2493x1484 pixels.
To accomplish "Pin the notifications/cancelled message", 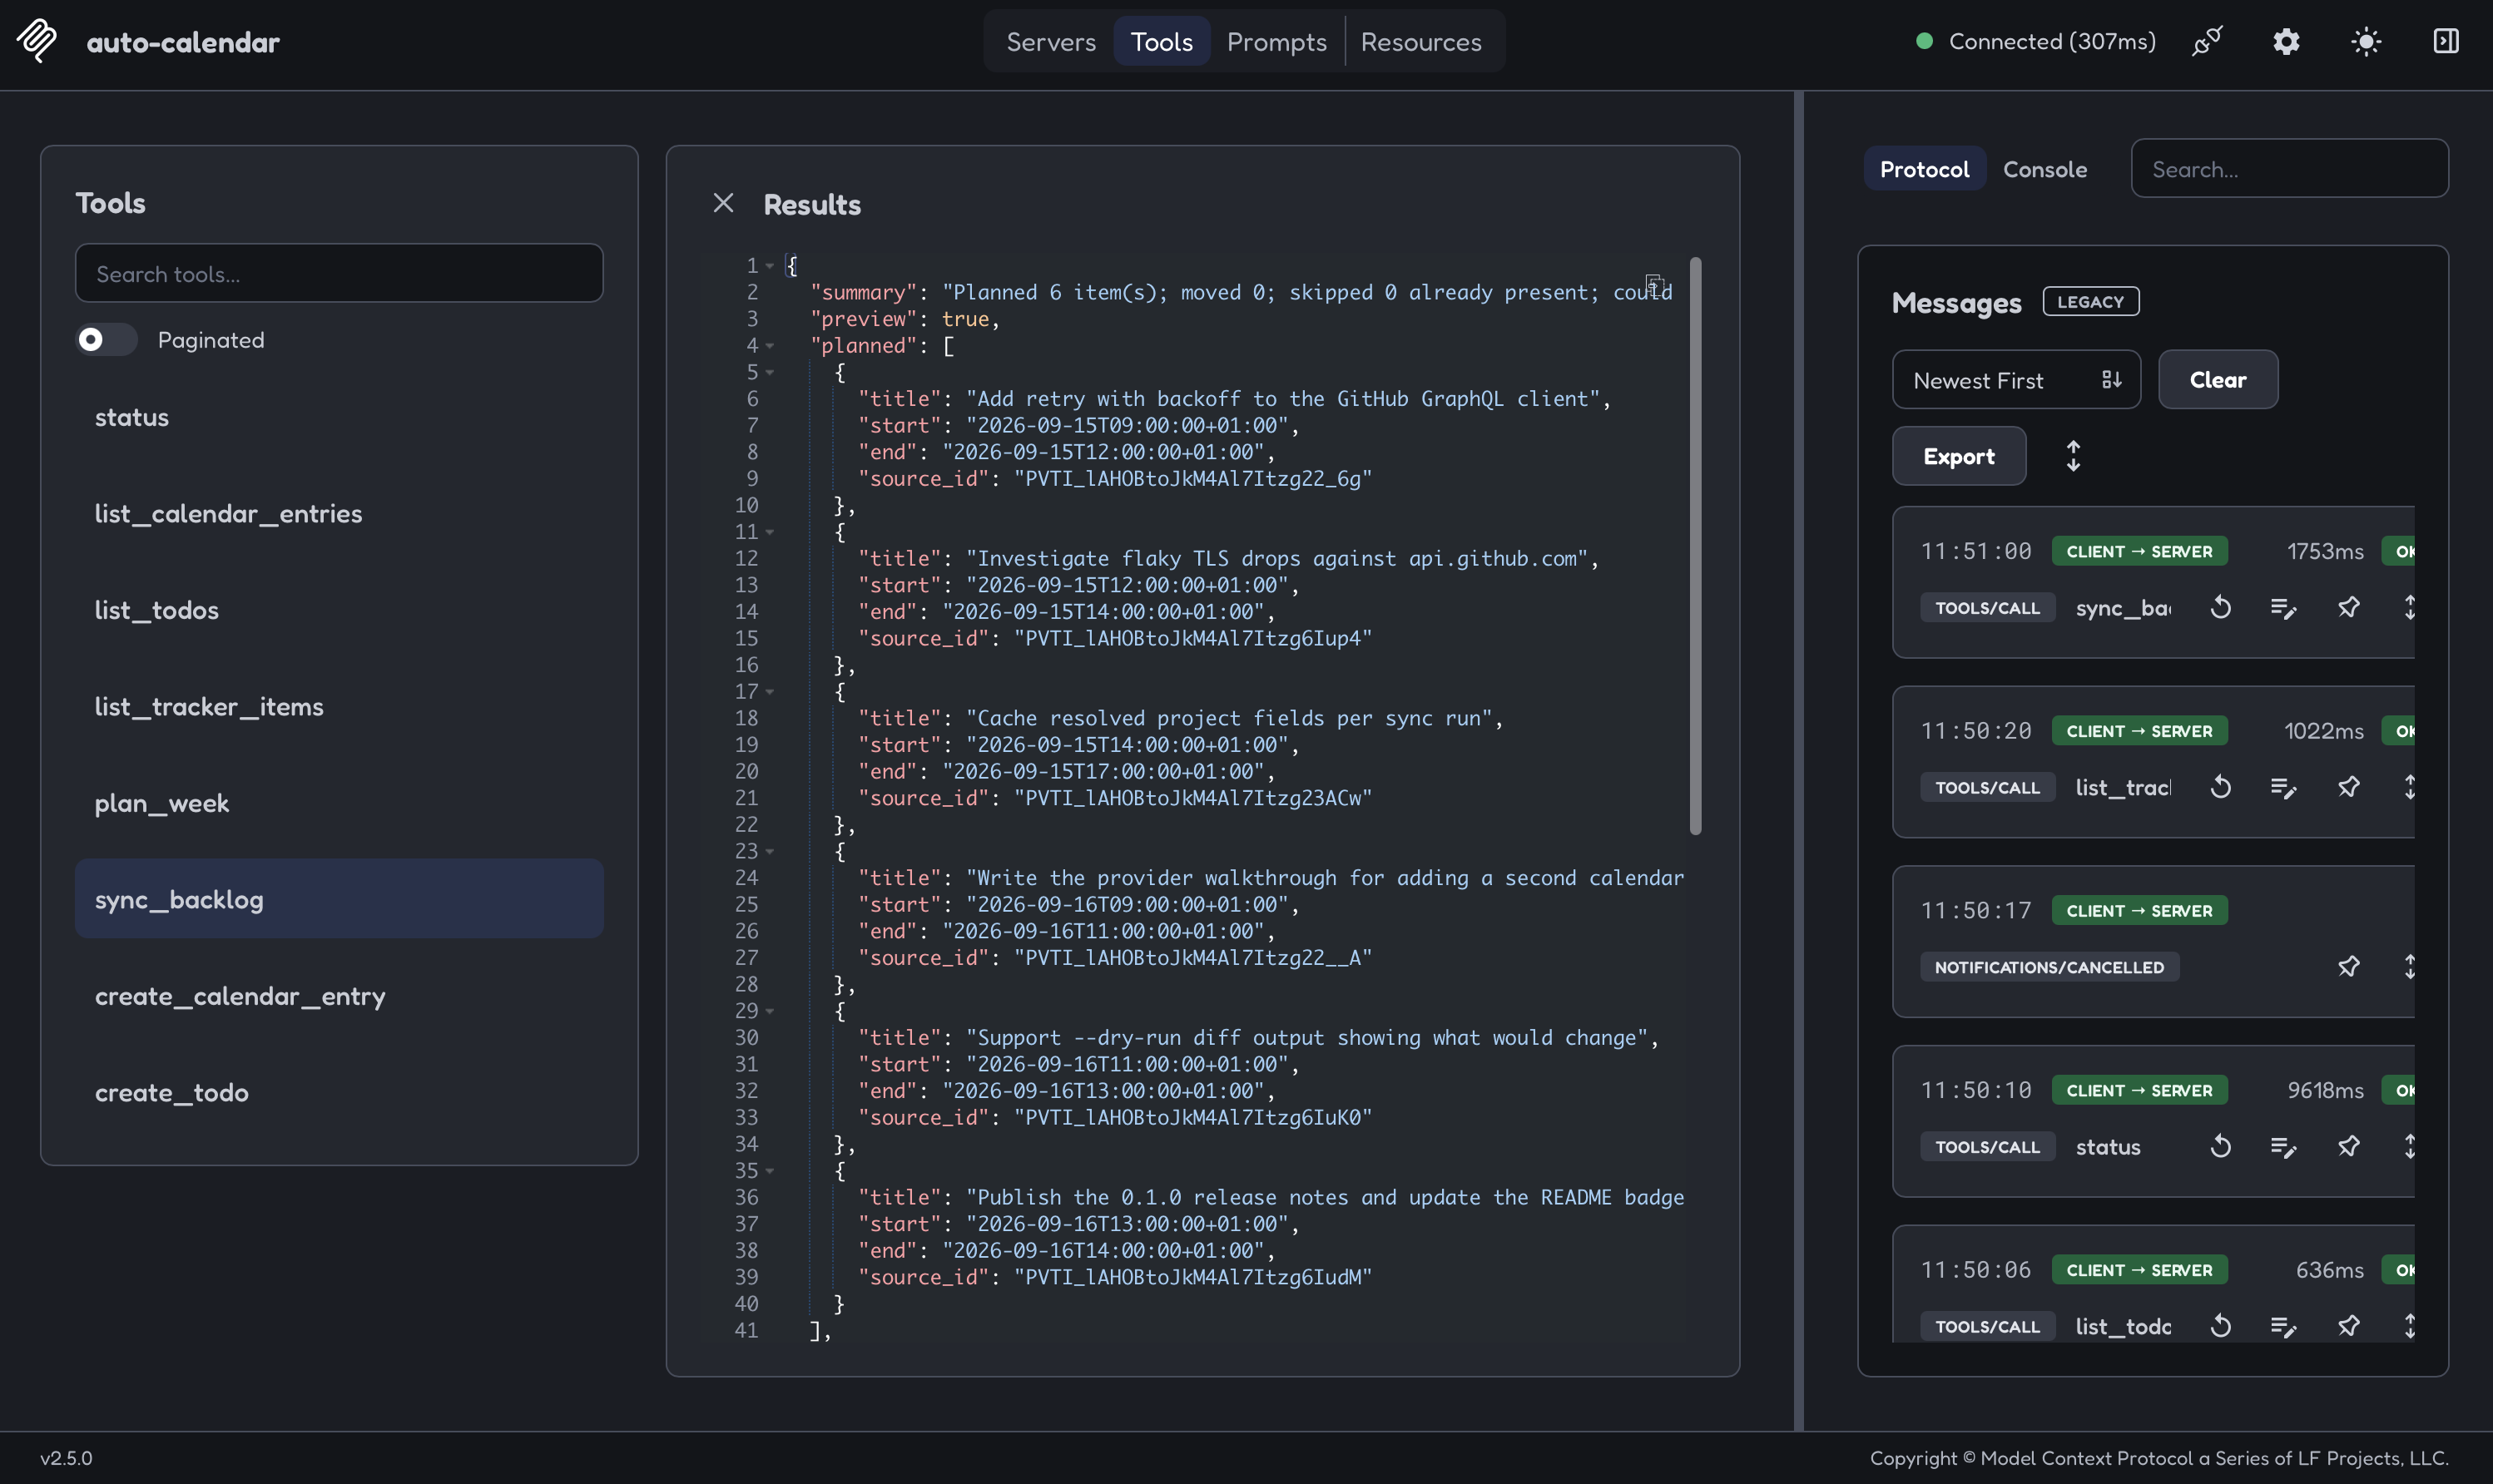I will point(2348,966).
